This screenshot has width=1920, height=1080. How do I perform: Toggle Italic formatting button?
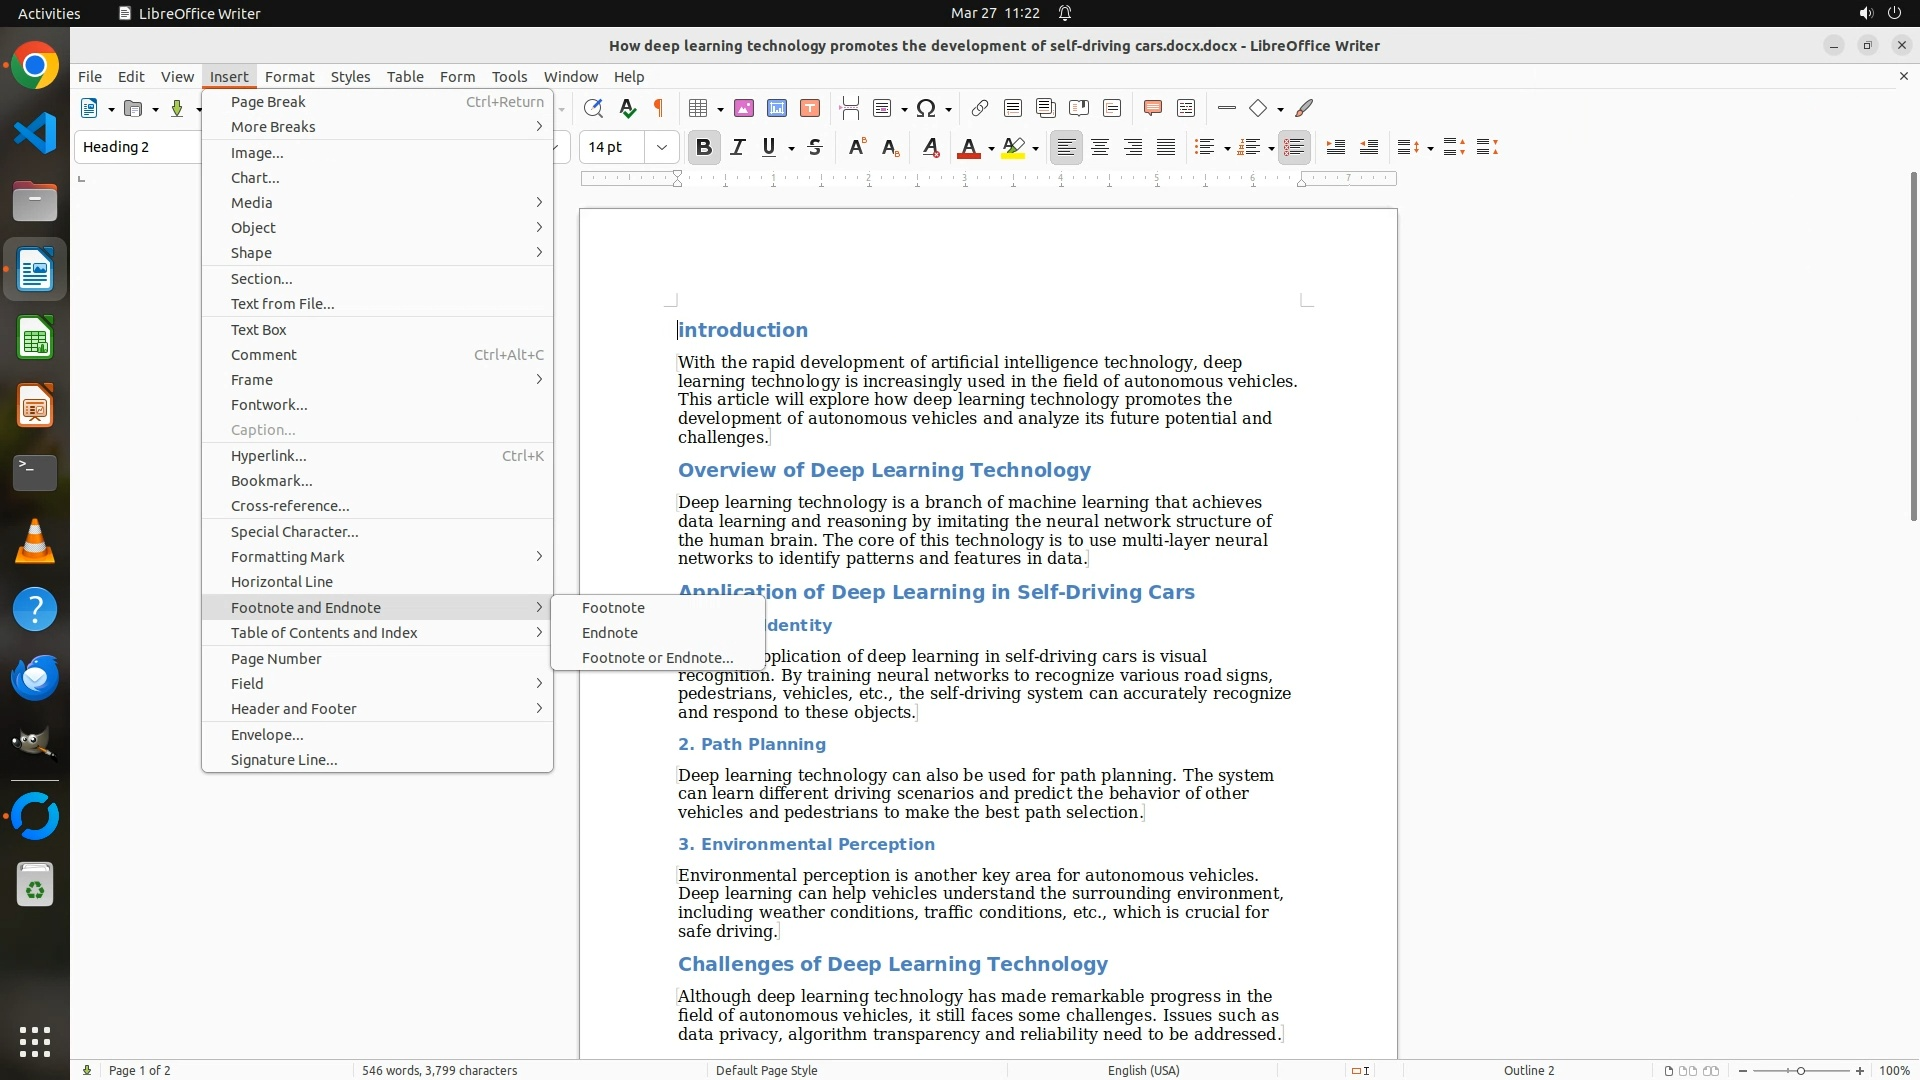[x=737, y=148]
